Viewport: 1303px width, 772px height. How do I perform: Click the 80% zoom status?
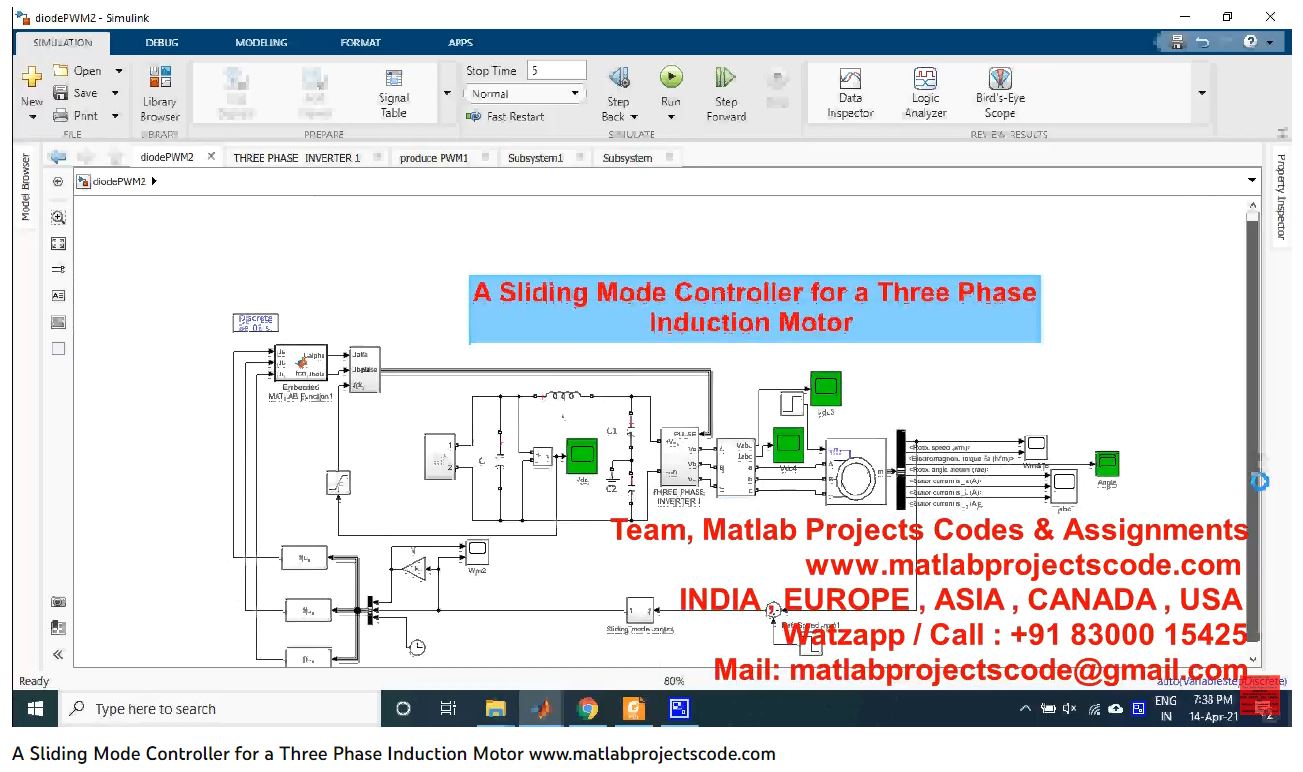(x=673, y=681)
